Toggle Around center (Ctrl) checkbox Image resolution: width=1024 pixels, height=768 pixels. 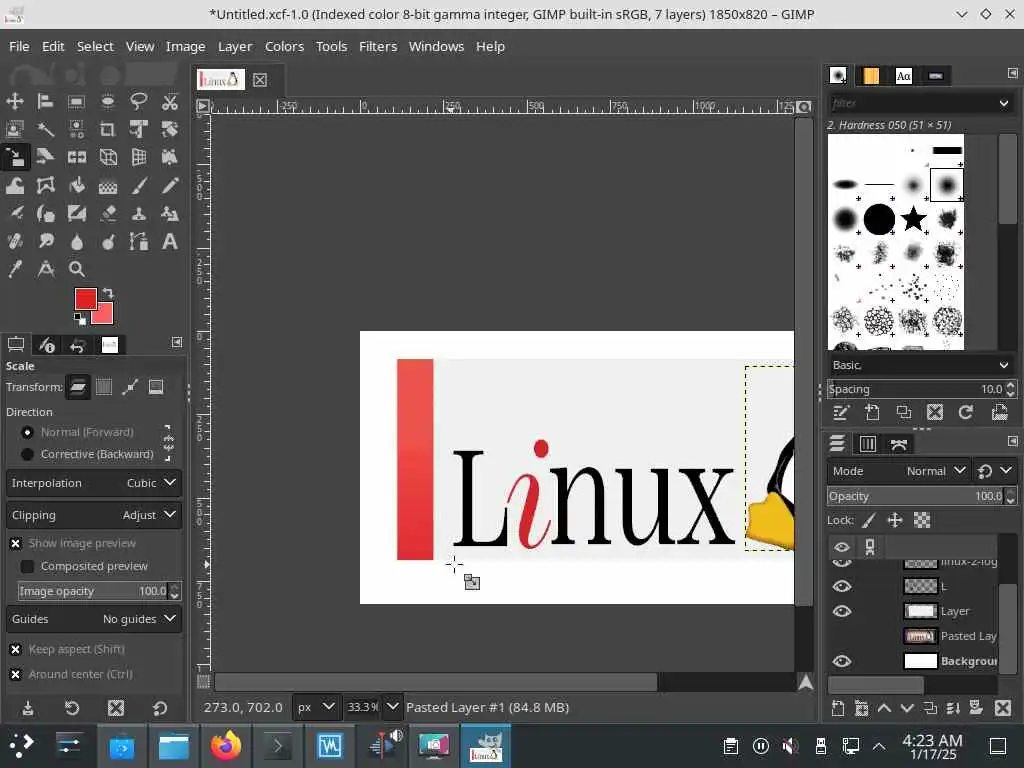[x=16, y=675]
